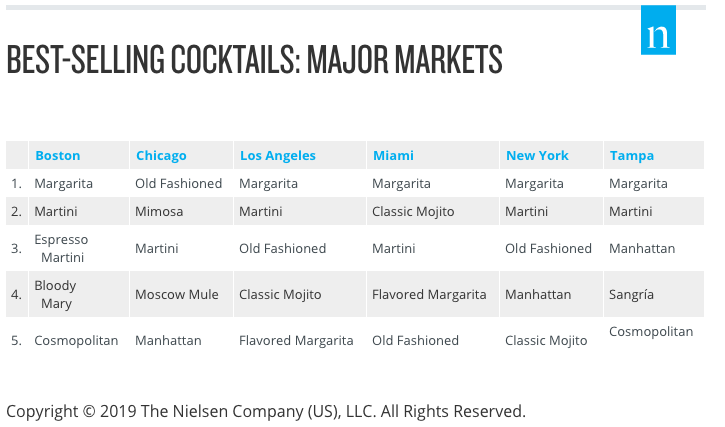This screenshot has height=427, width=725.
Task: Click the Best-Selling Cocktails title heading
Action: (254, 59)
